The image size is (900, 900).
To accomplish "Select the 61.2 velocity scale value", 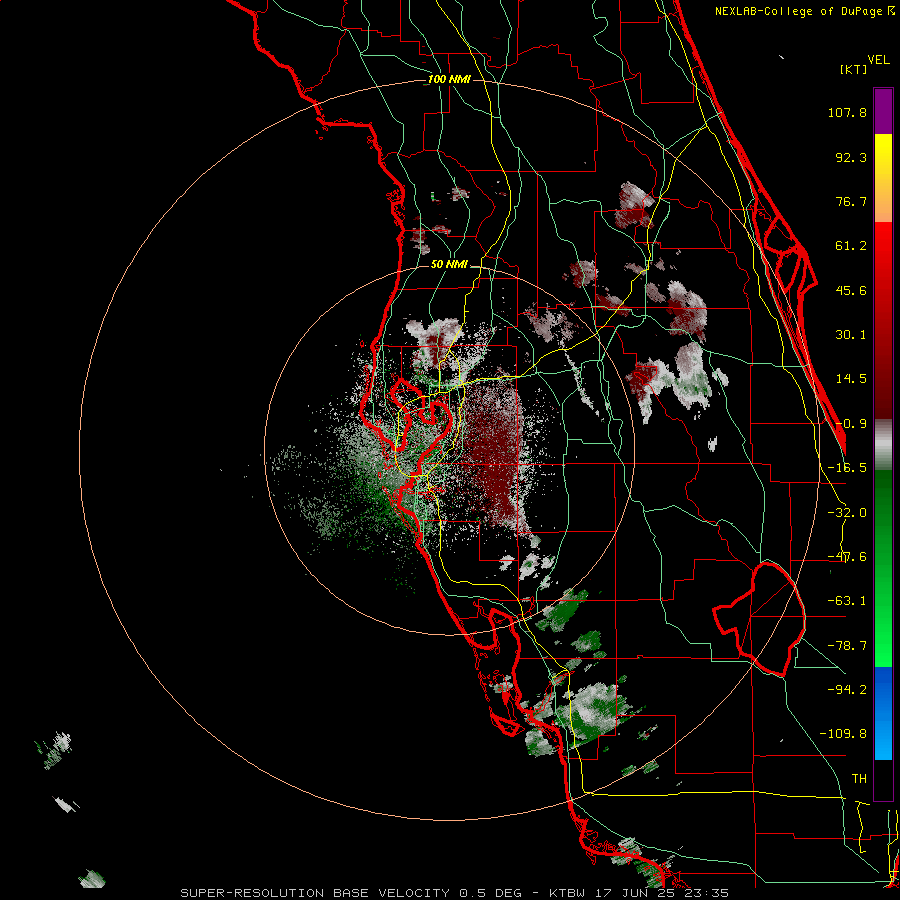I will (851, 246).
